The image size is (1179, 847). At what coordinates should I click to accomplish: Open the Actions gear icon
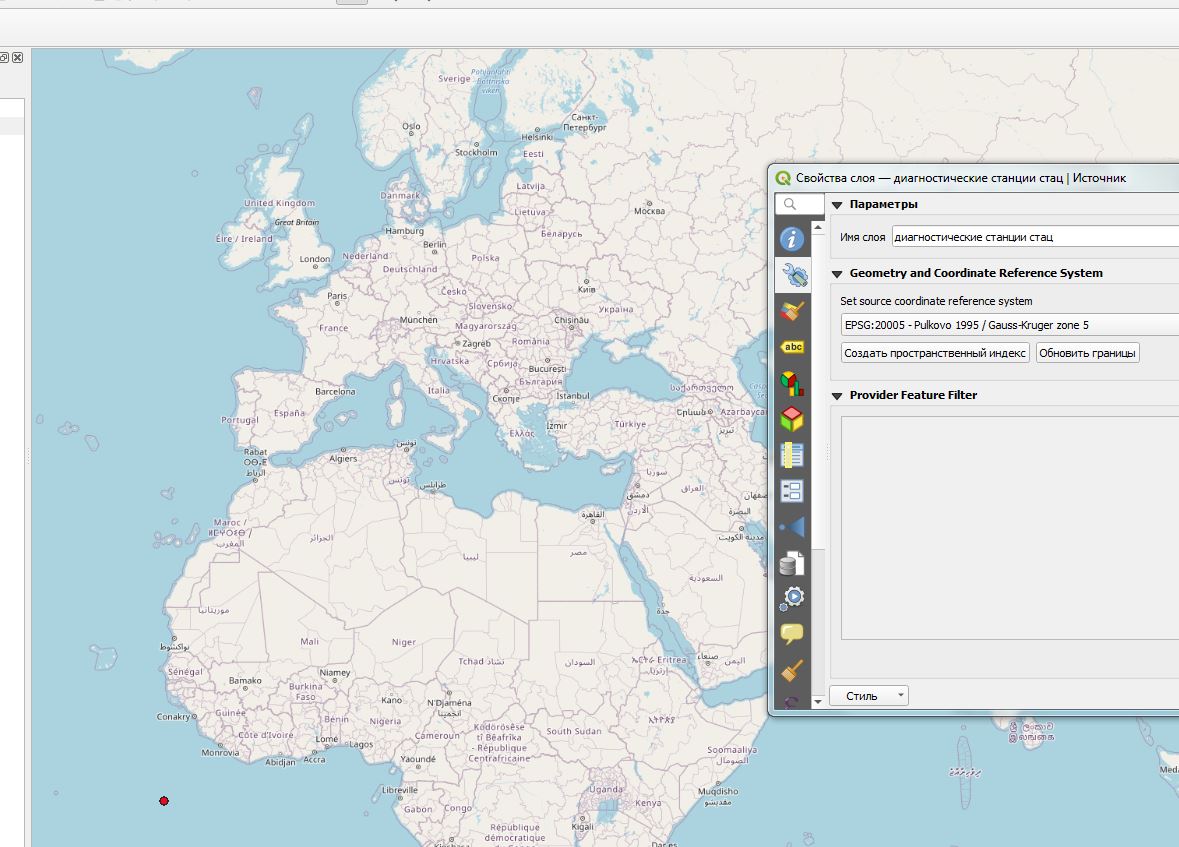coord(792,598)
